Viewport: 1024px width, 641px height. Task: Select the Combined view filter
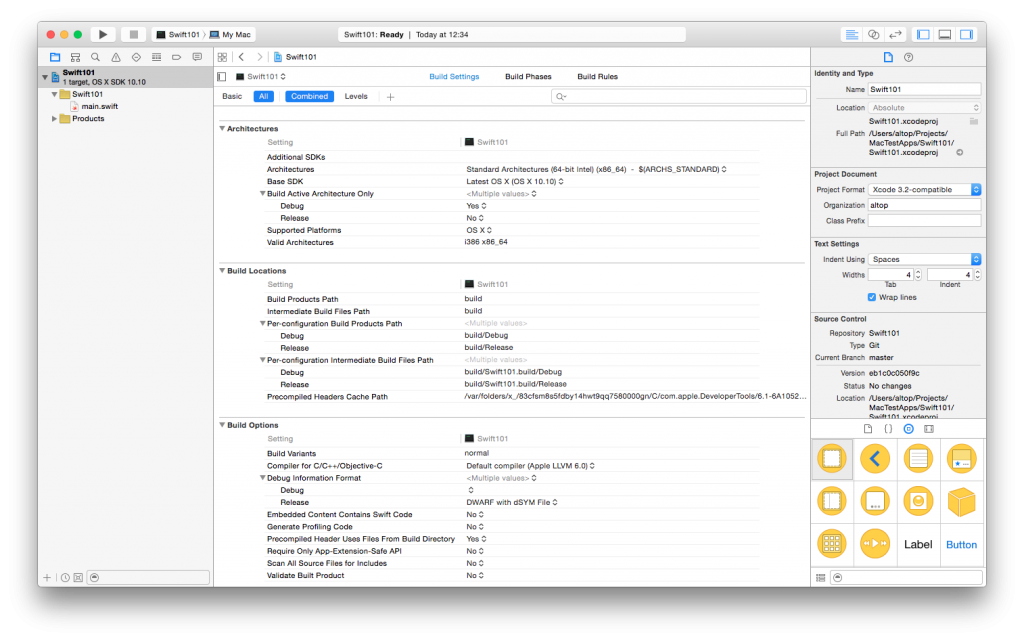tap(310, 96)
